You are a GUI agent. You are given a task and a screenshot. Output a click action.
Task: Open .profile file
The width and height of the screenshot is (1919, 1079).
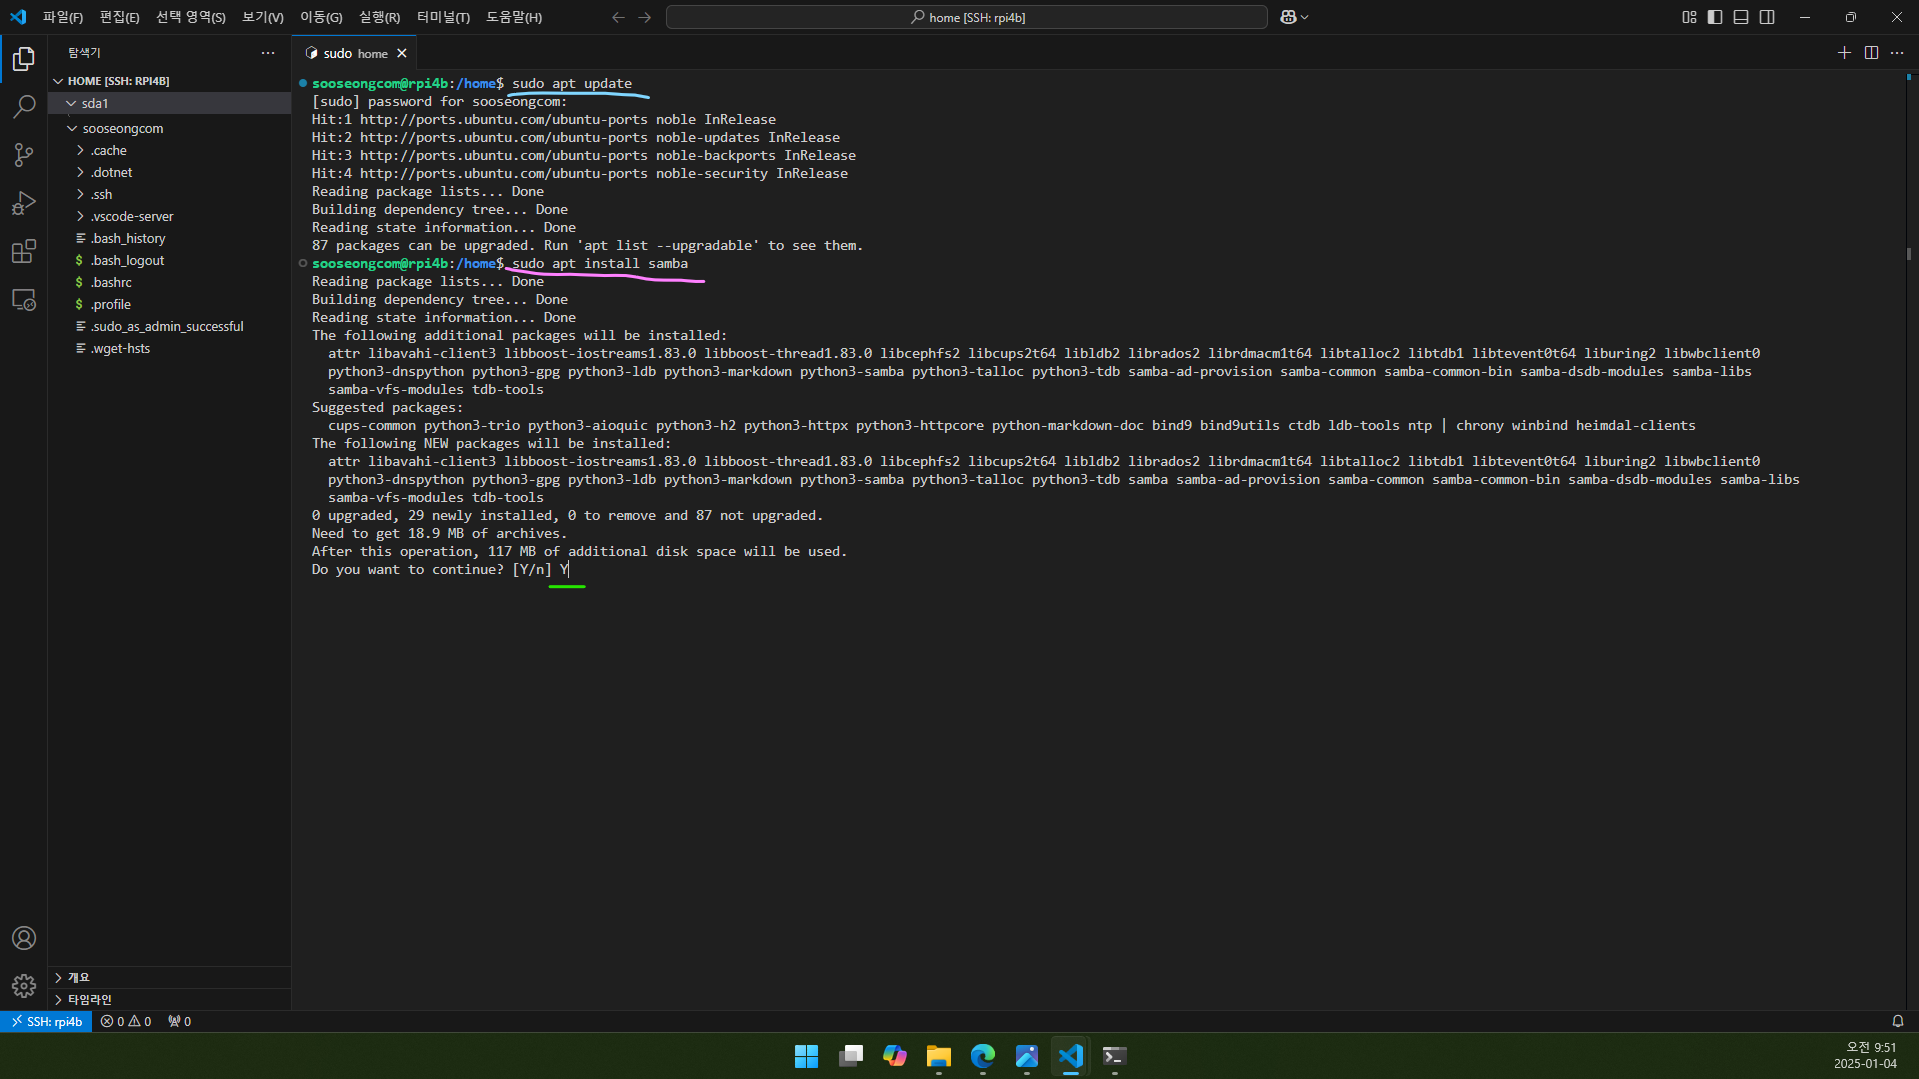tap(169, 304)
